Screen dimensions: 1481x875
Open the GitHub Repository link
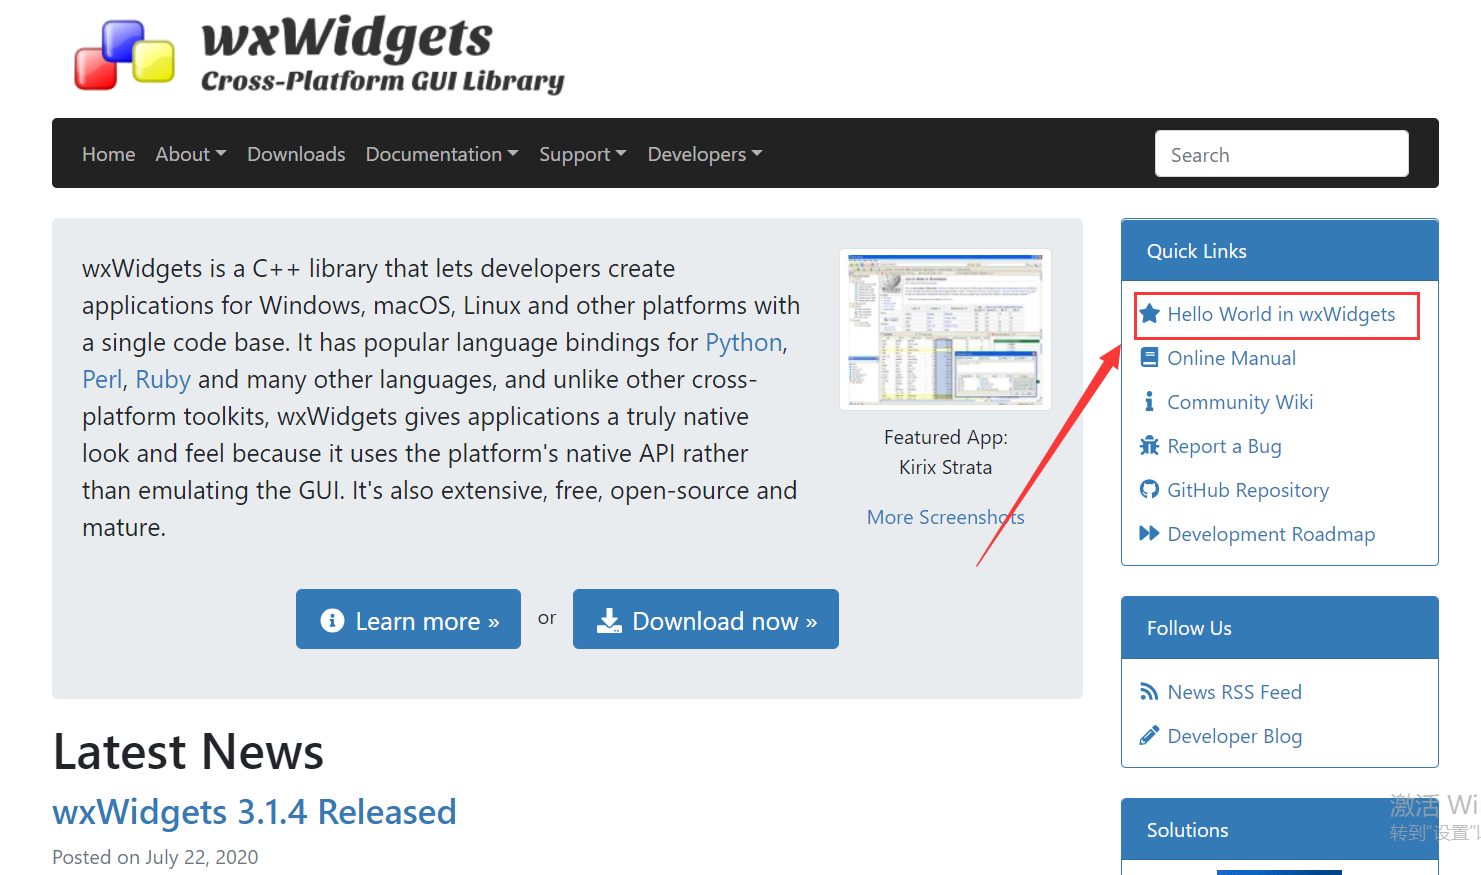point(1248,490)
